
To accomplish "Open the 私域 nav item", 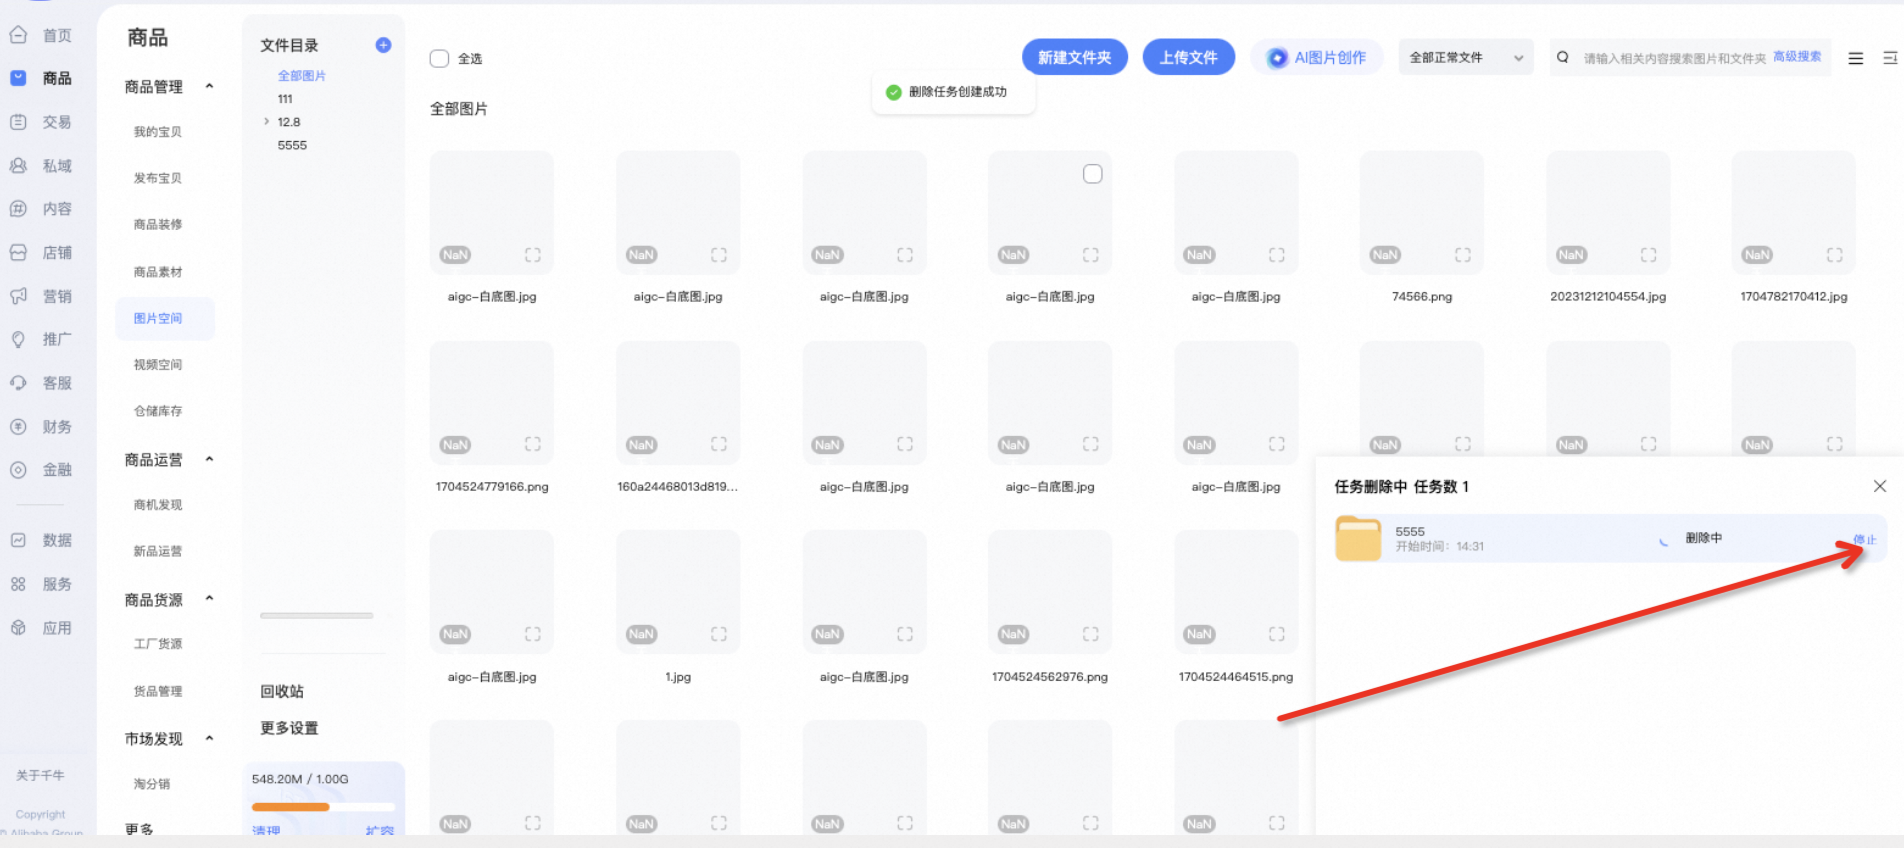I will tap(41, 166).
